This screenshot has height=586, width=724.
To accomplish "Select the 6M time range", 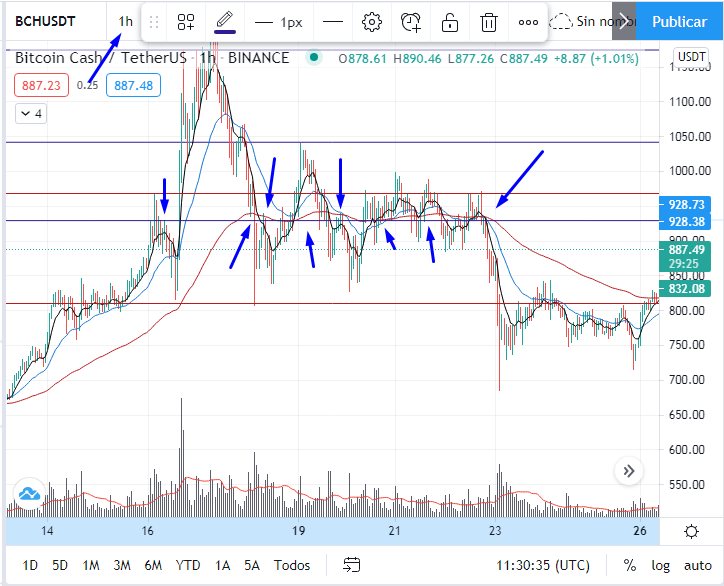I will [153, 565].
